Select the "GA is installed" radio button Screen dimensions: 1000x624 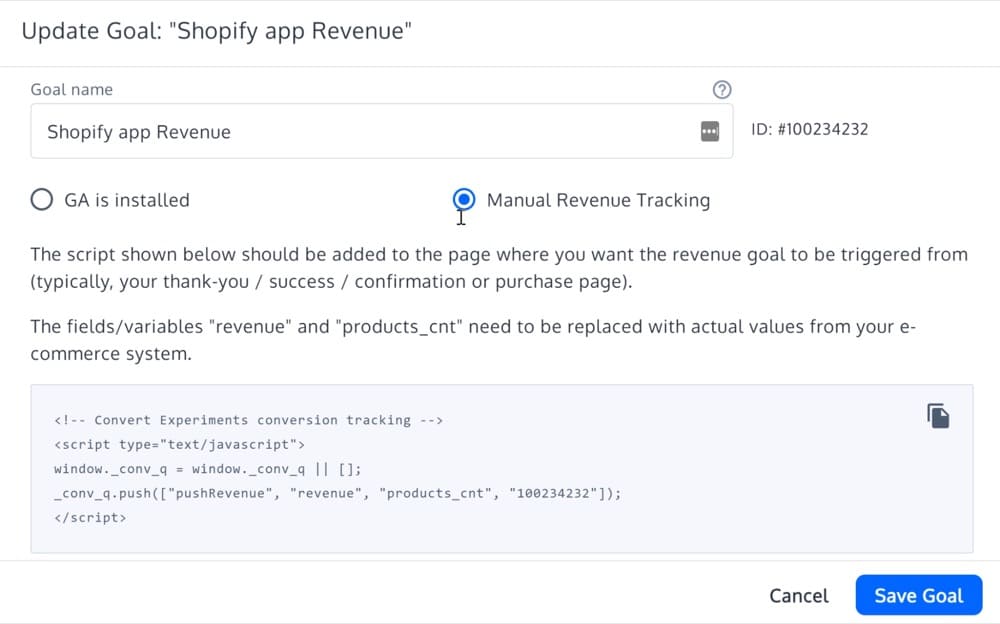(42, 200)
